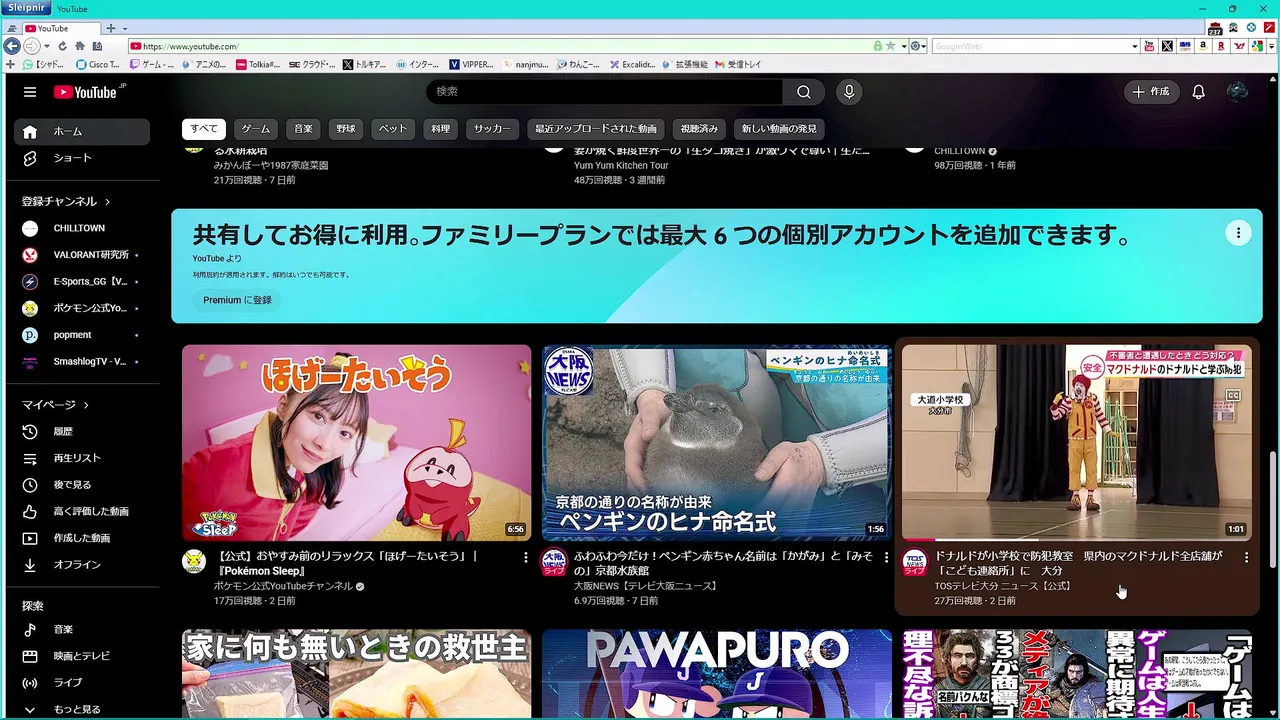The height and width of the screenshot is (720, 1280).
Task: Select 視聴済み filter chip
Action: [x=699, y=129]
